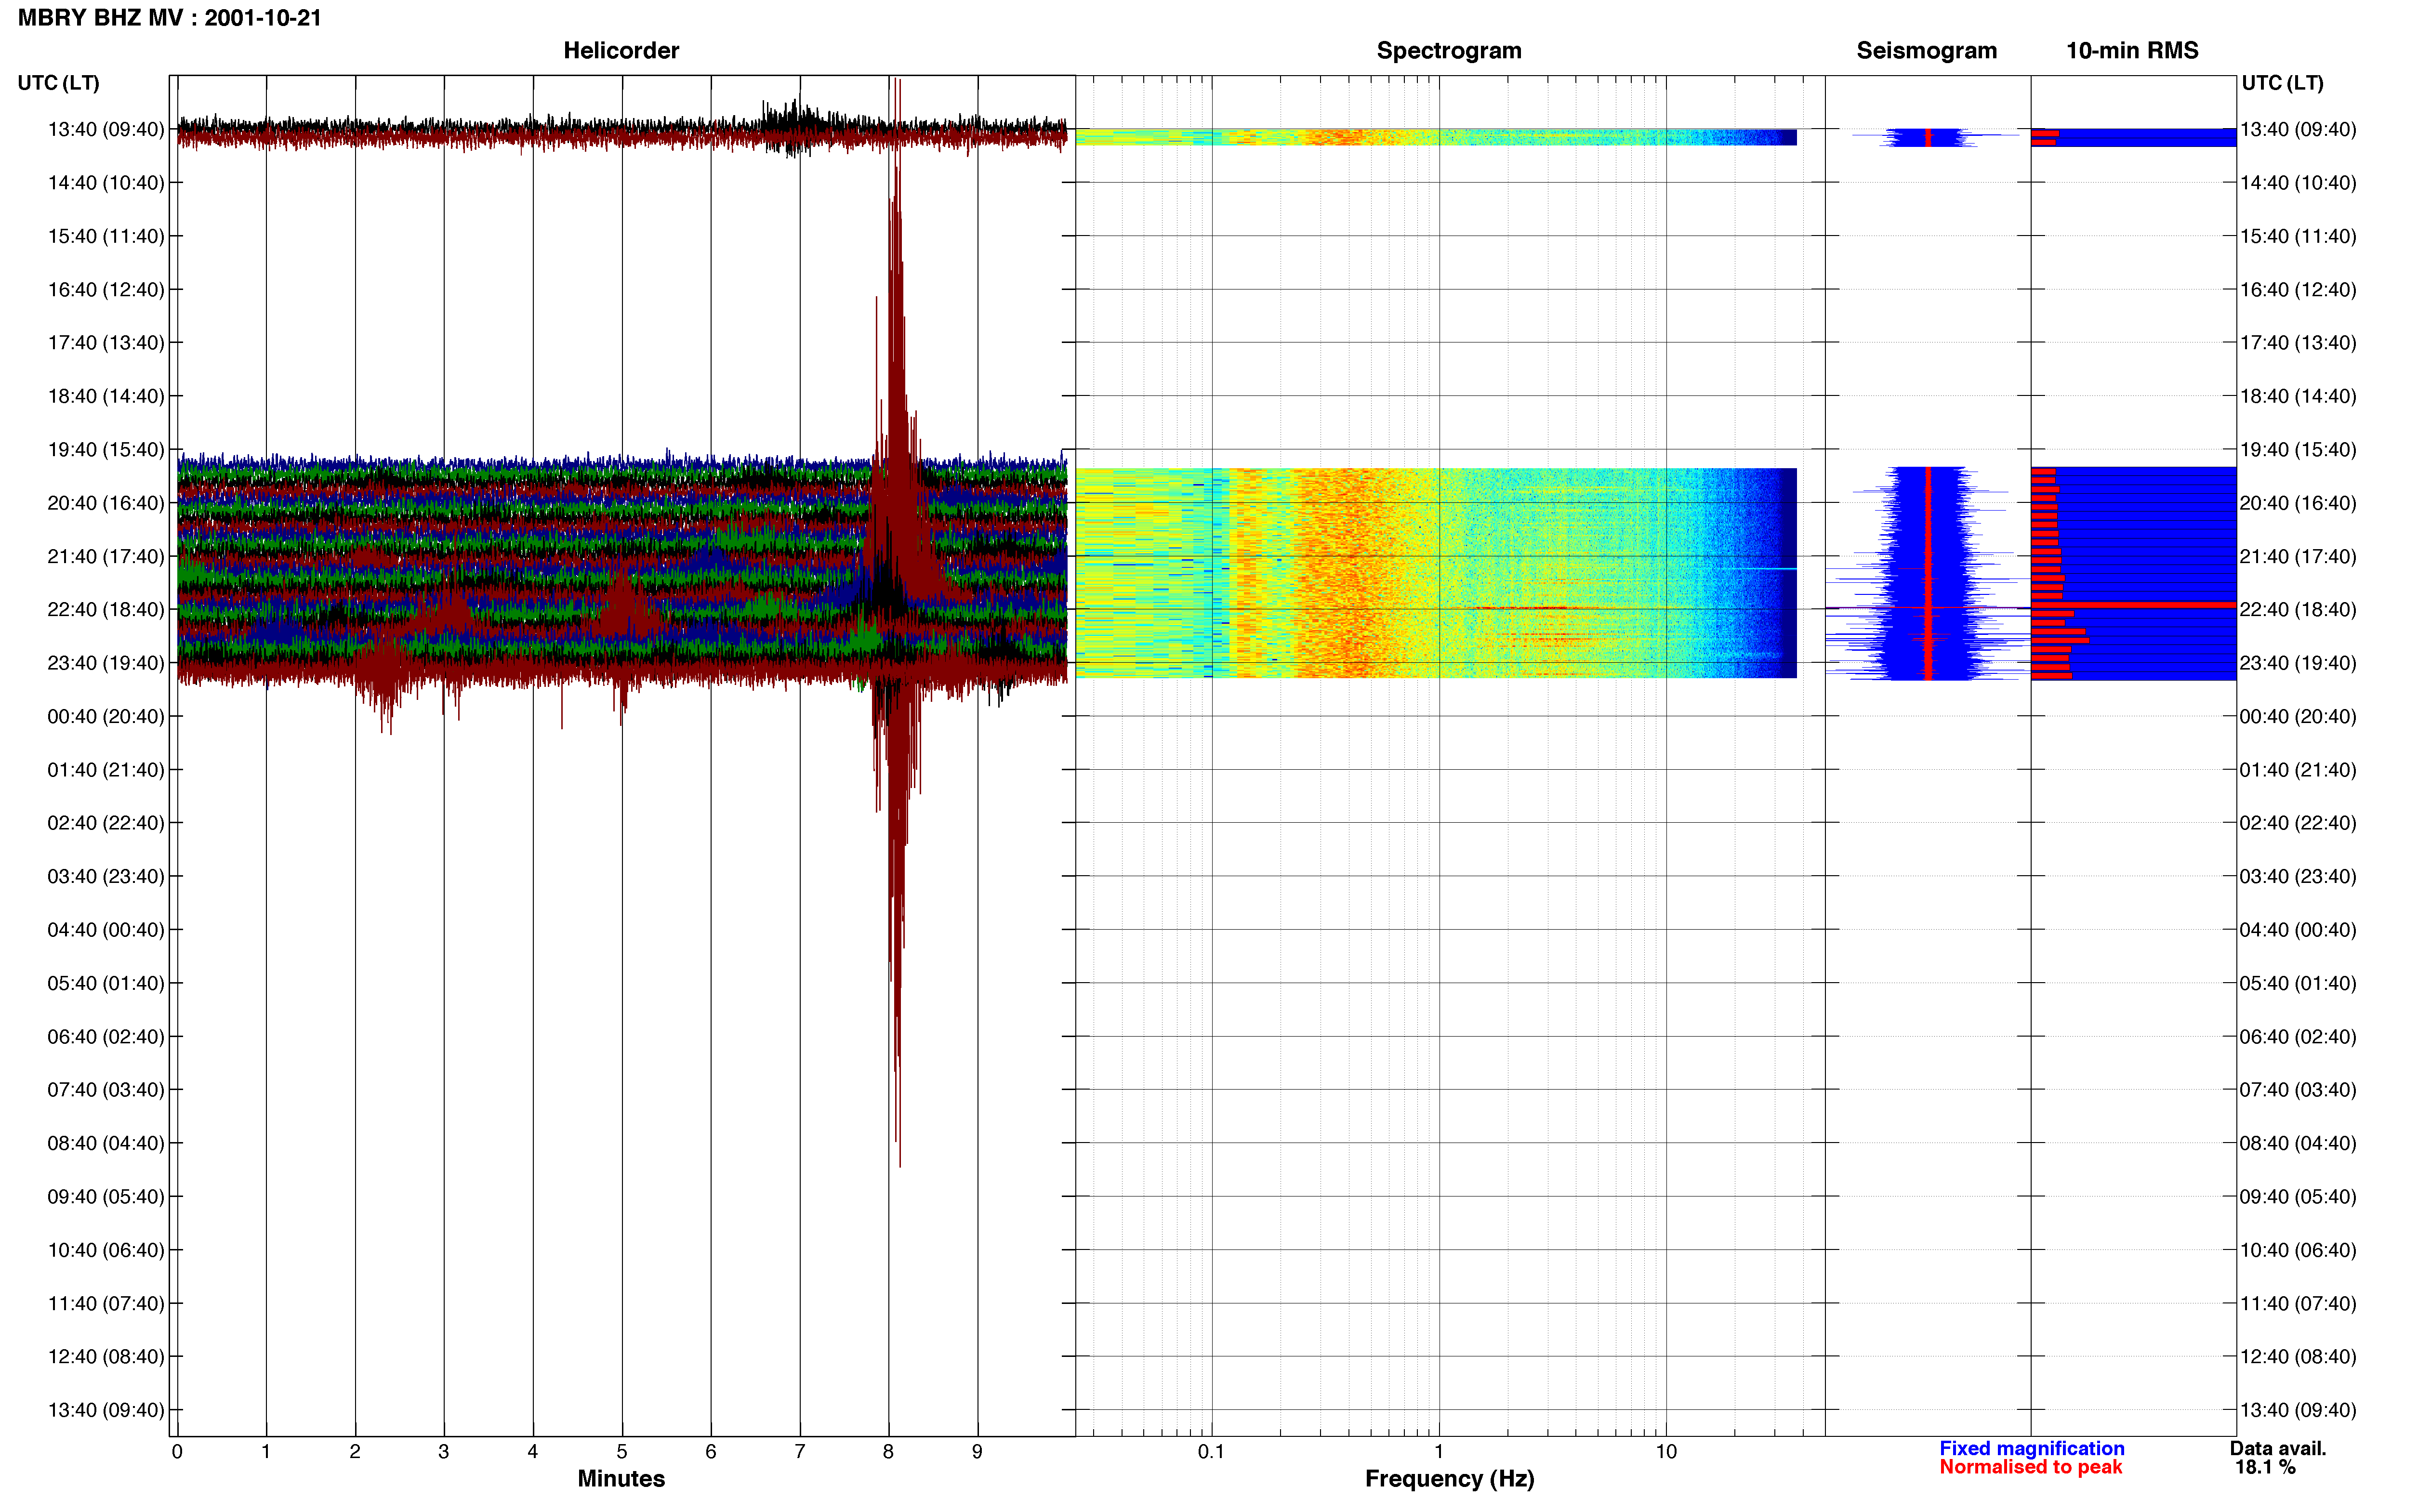Click left axis label '19:40 (15:40)'
Viewport: 2418px width, 1512px height.
(x=106, y=450)
